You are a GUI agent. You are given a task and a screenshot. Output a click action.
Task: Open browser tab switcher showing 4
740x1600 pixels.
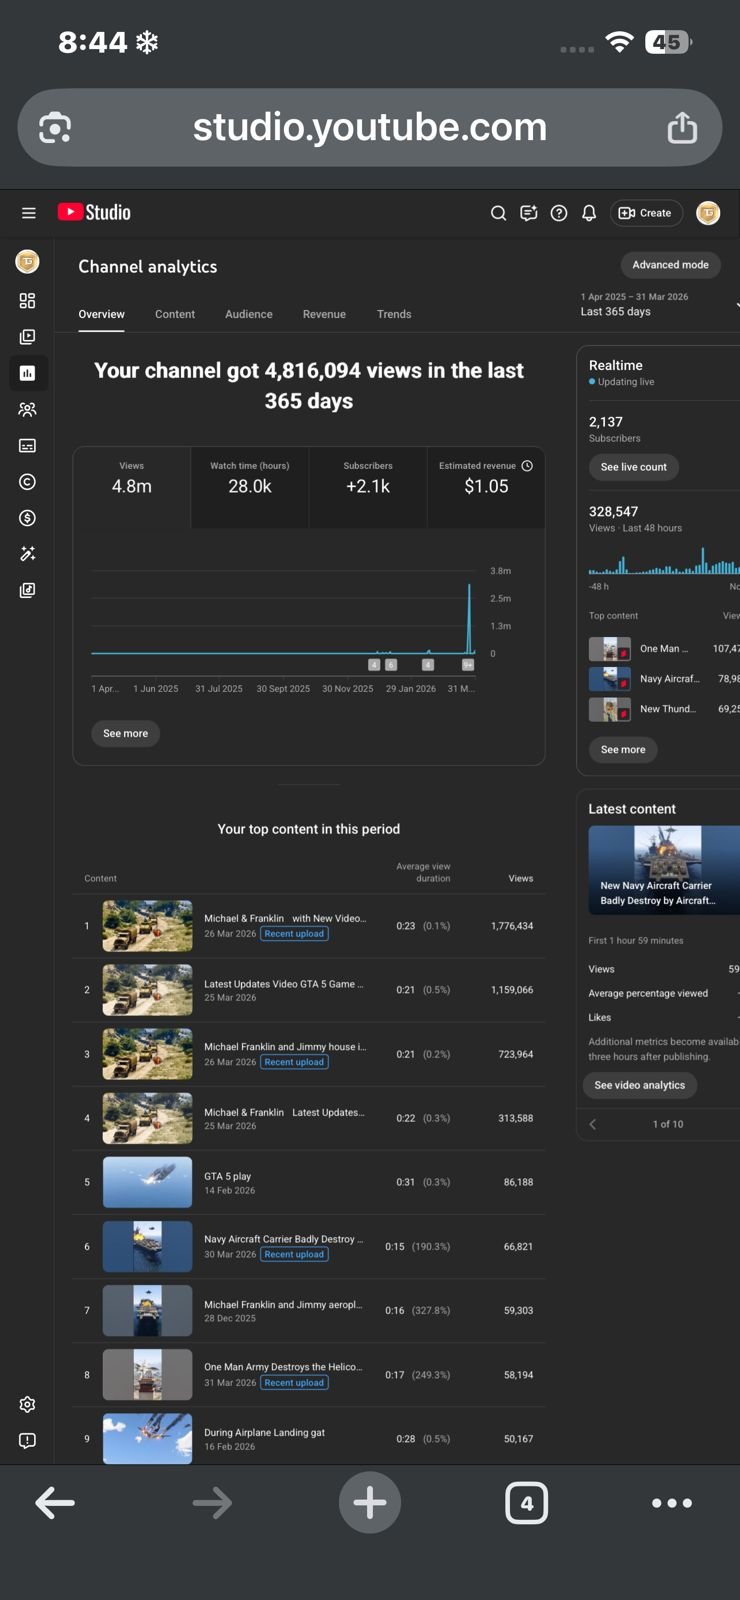tap(526, 1503)
